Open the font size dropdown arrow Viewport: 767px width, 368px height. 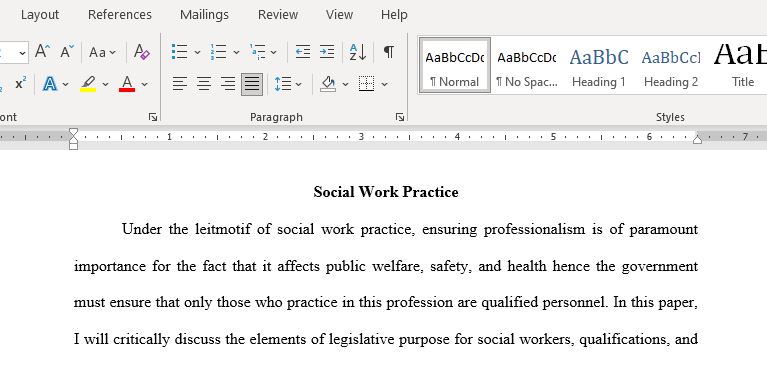[23, 52]
